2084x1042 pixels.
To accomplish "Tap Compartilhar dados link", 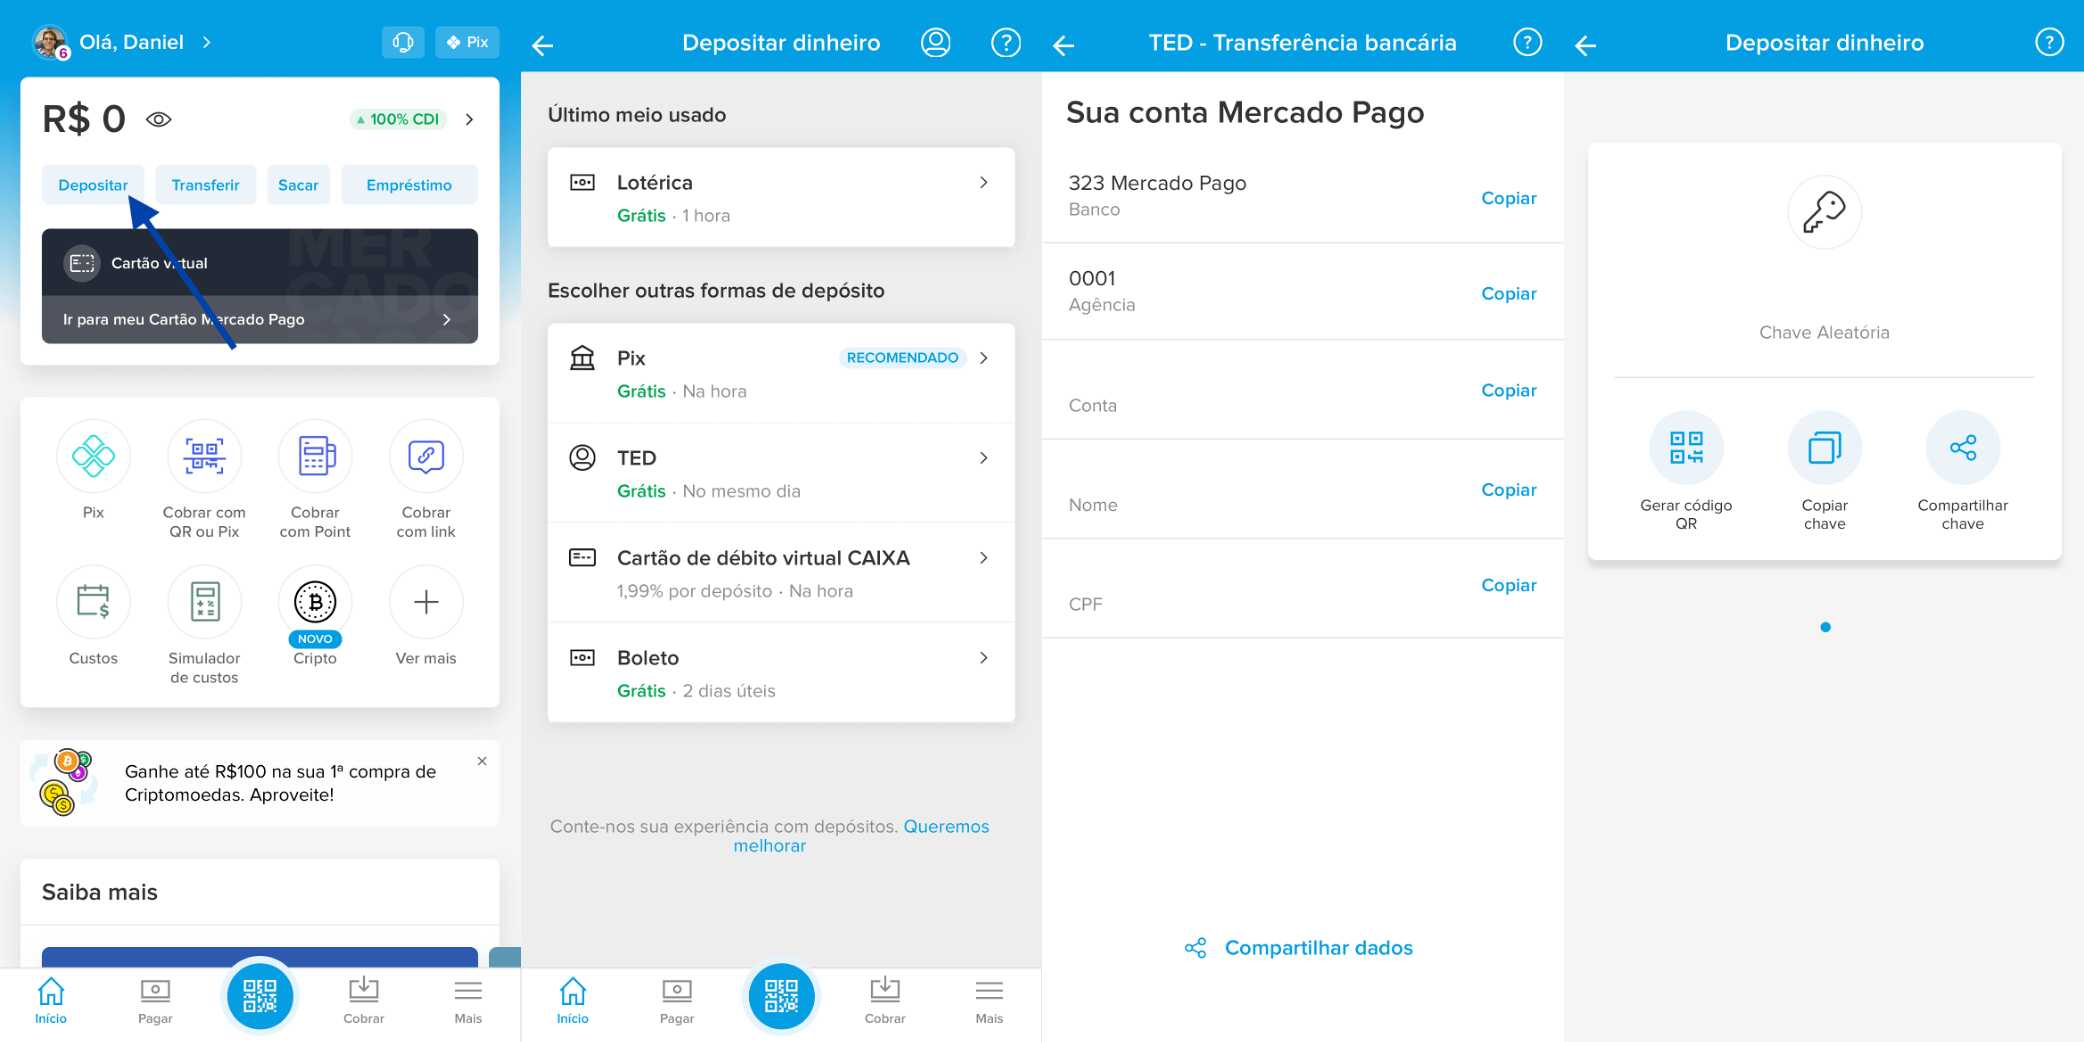I will click(x=1299, y=947).
